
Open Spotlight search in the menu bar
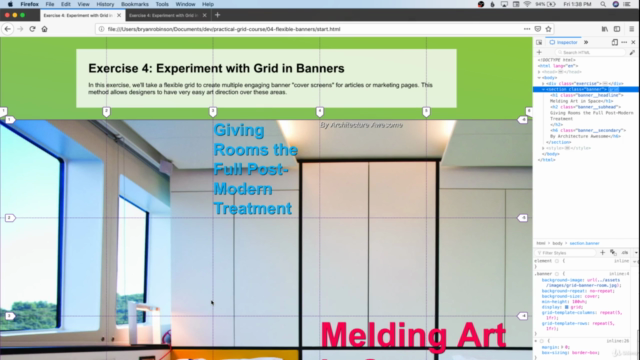pyautogui.click(x=603, y=4)
